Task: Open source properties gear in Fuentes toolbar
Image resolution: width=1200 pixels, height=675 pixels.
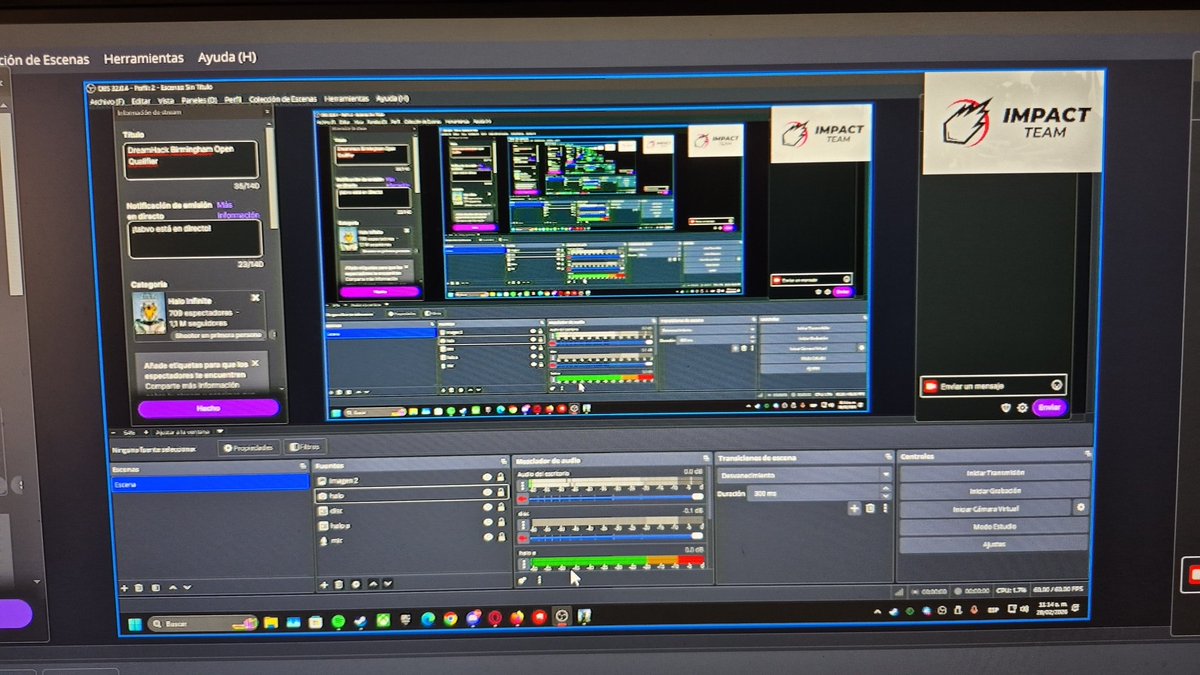Action: pos(356,584)
